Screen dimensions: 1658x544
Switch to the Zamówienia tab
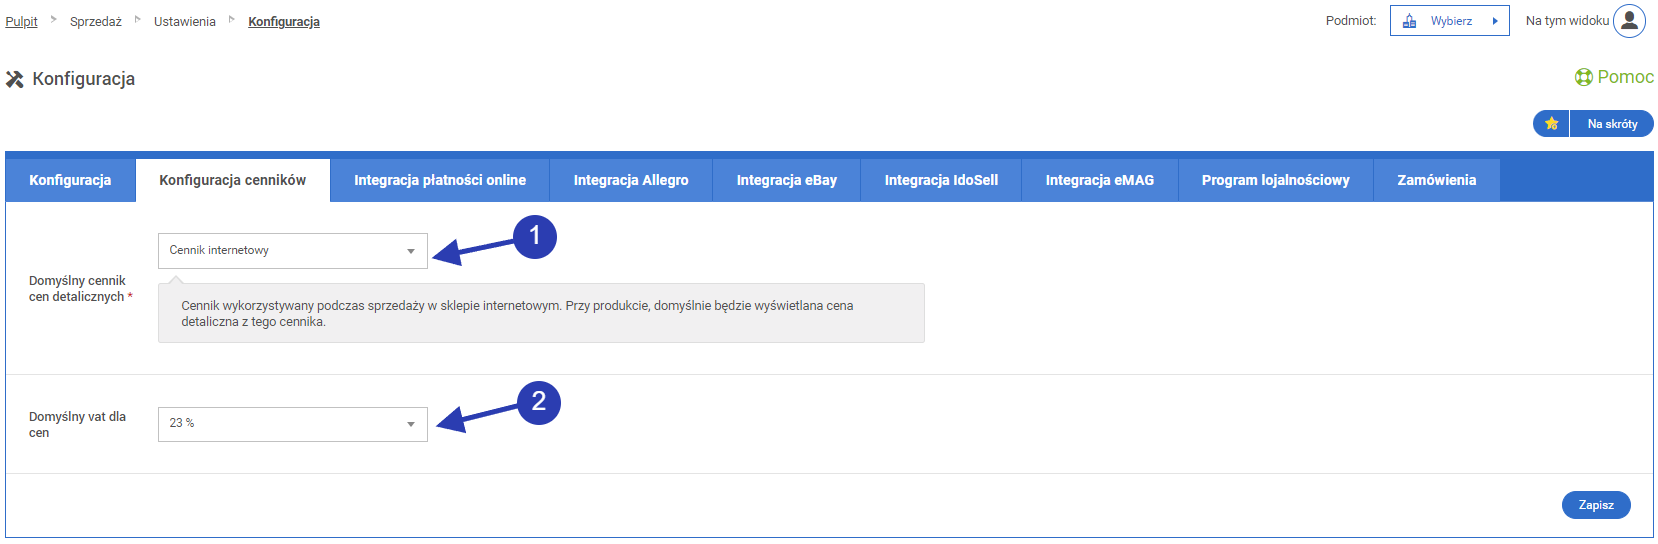click(x=1436, y=181)
